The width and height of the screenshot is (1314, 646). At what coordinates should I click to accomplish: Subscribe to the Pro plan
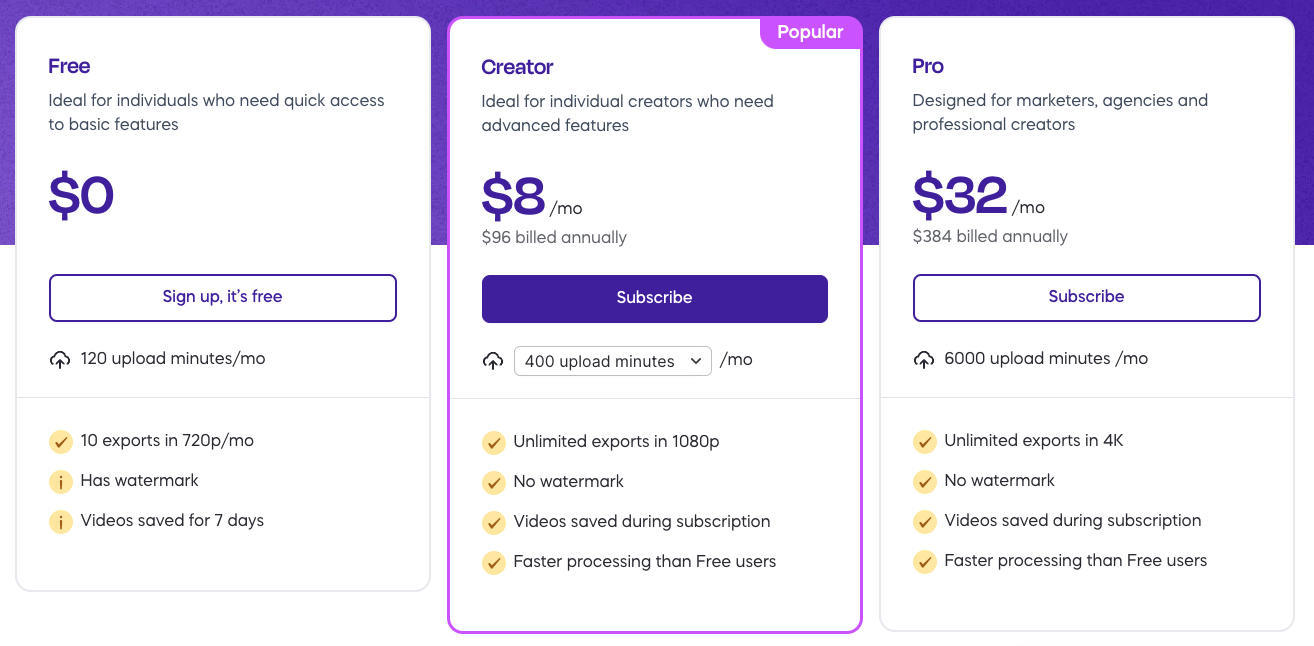[x=1086, y=297]
